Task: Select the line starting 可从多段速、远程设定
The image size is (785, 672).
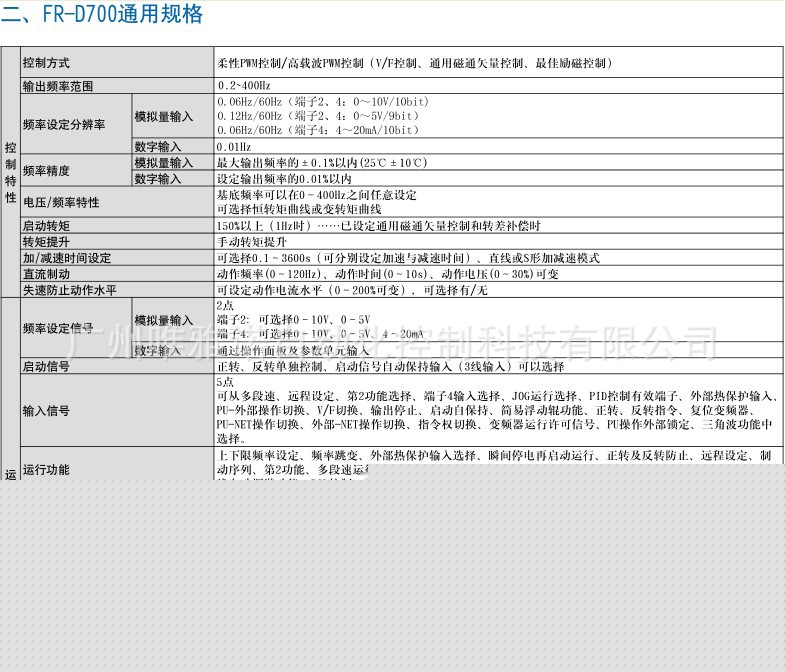Action: (499, 396)
